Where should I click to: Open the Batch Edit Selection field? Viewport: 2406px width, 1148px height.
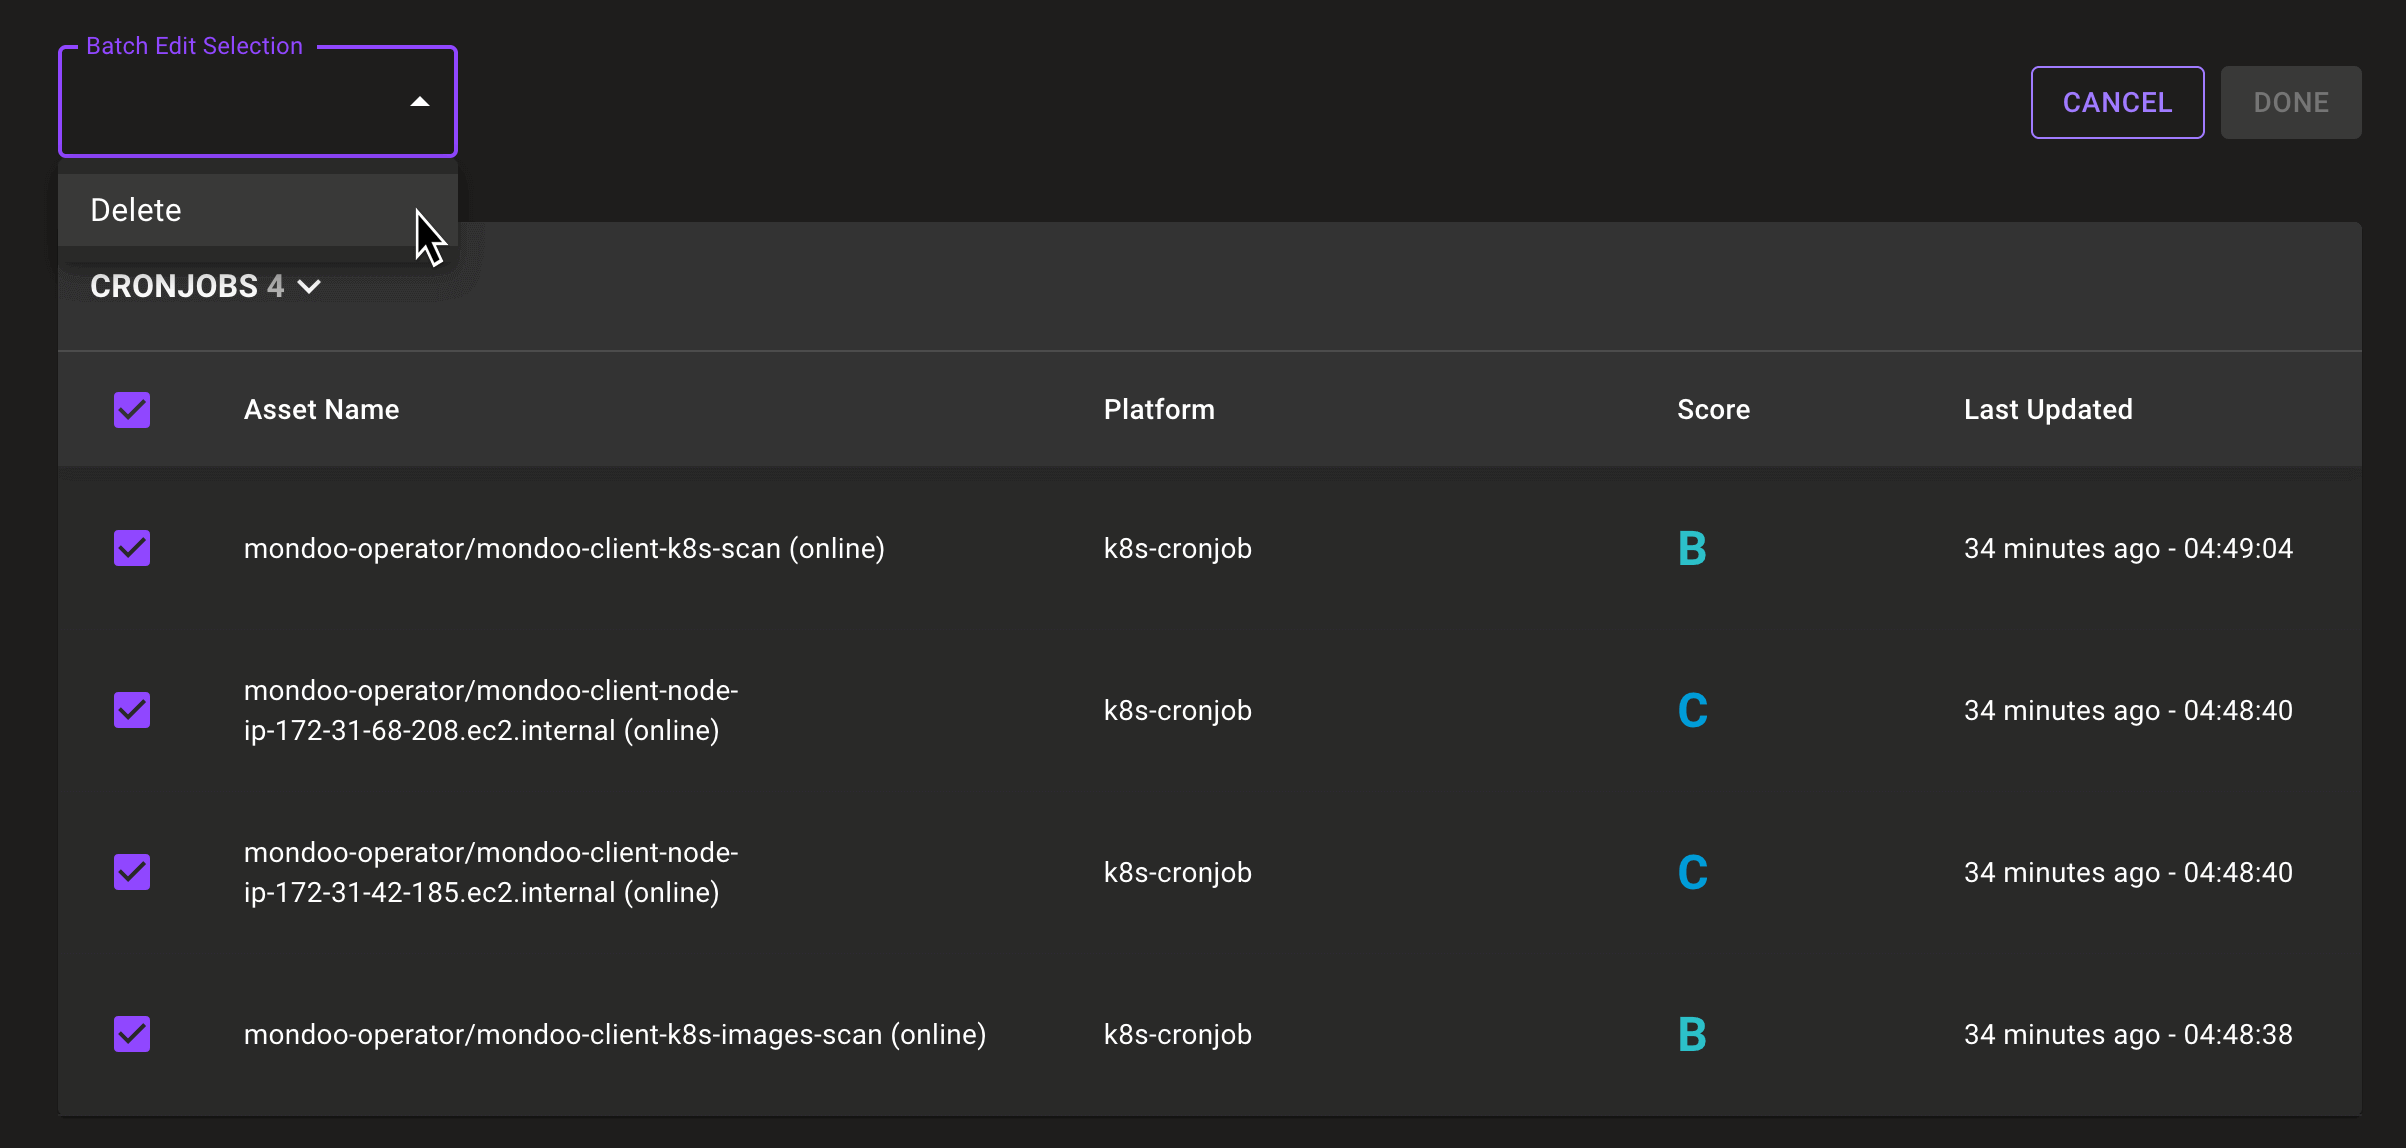(256, 101)
